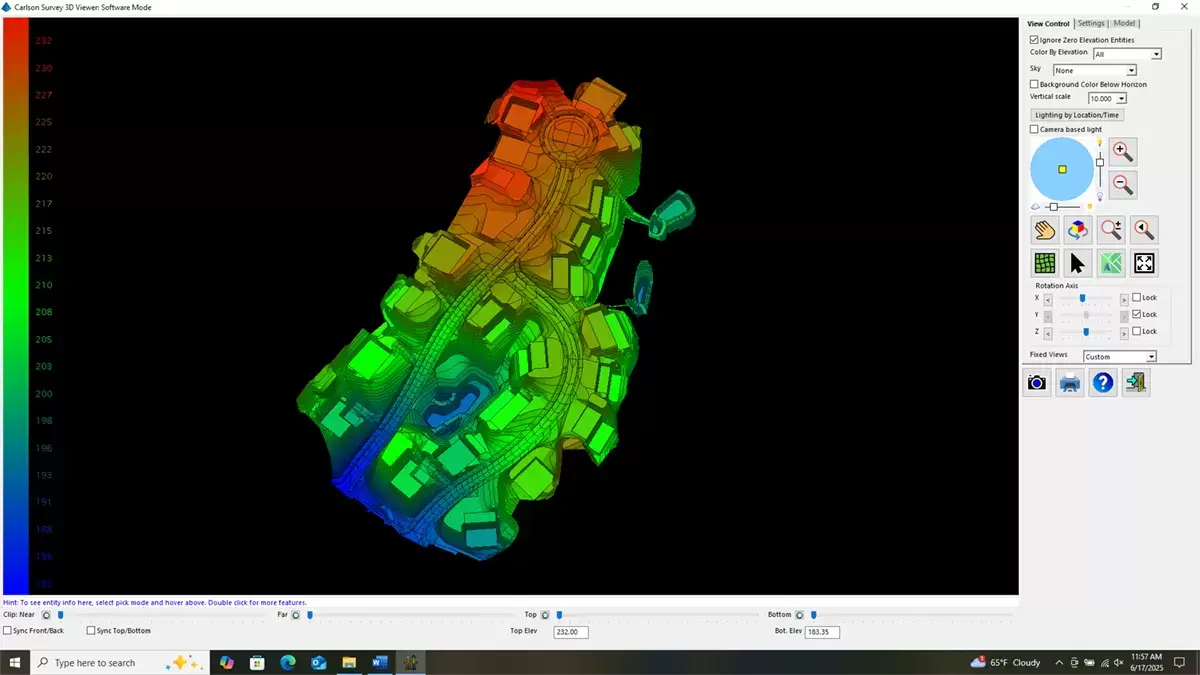Select the black arrow pick mode tool
Screen dimensions: 1200x675
(1077, 263)
